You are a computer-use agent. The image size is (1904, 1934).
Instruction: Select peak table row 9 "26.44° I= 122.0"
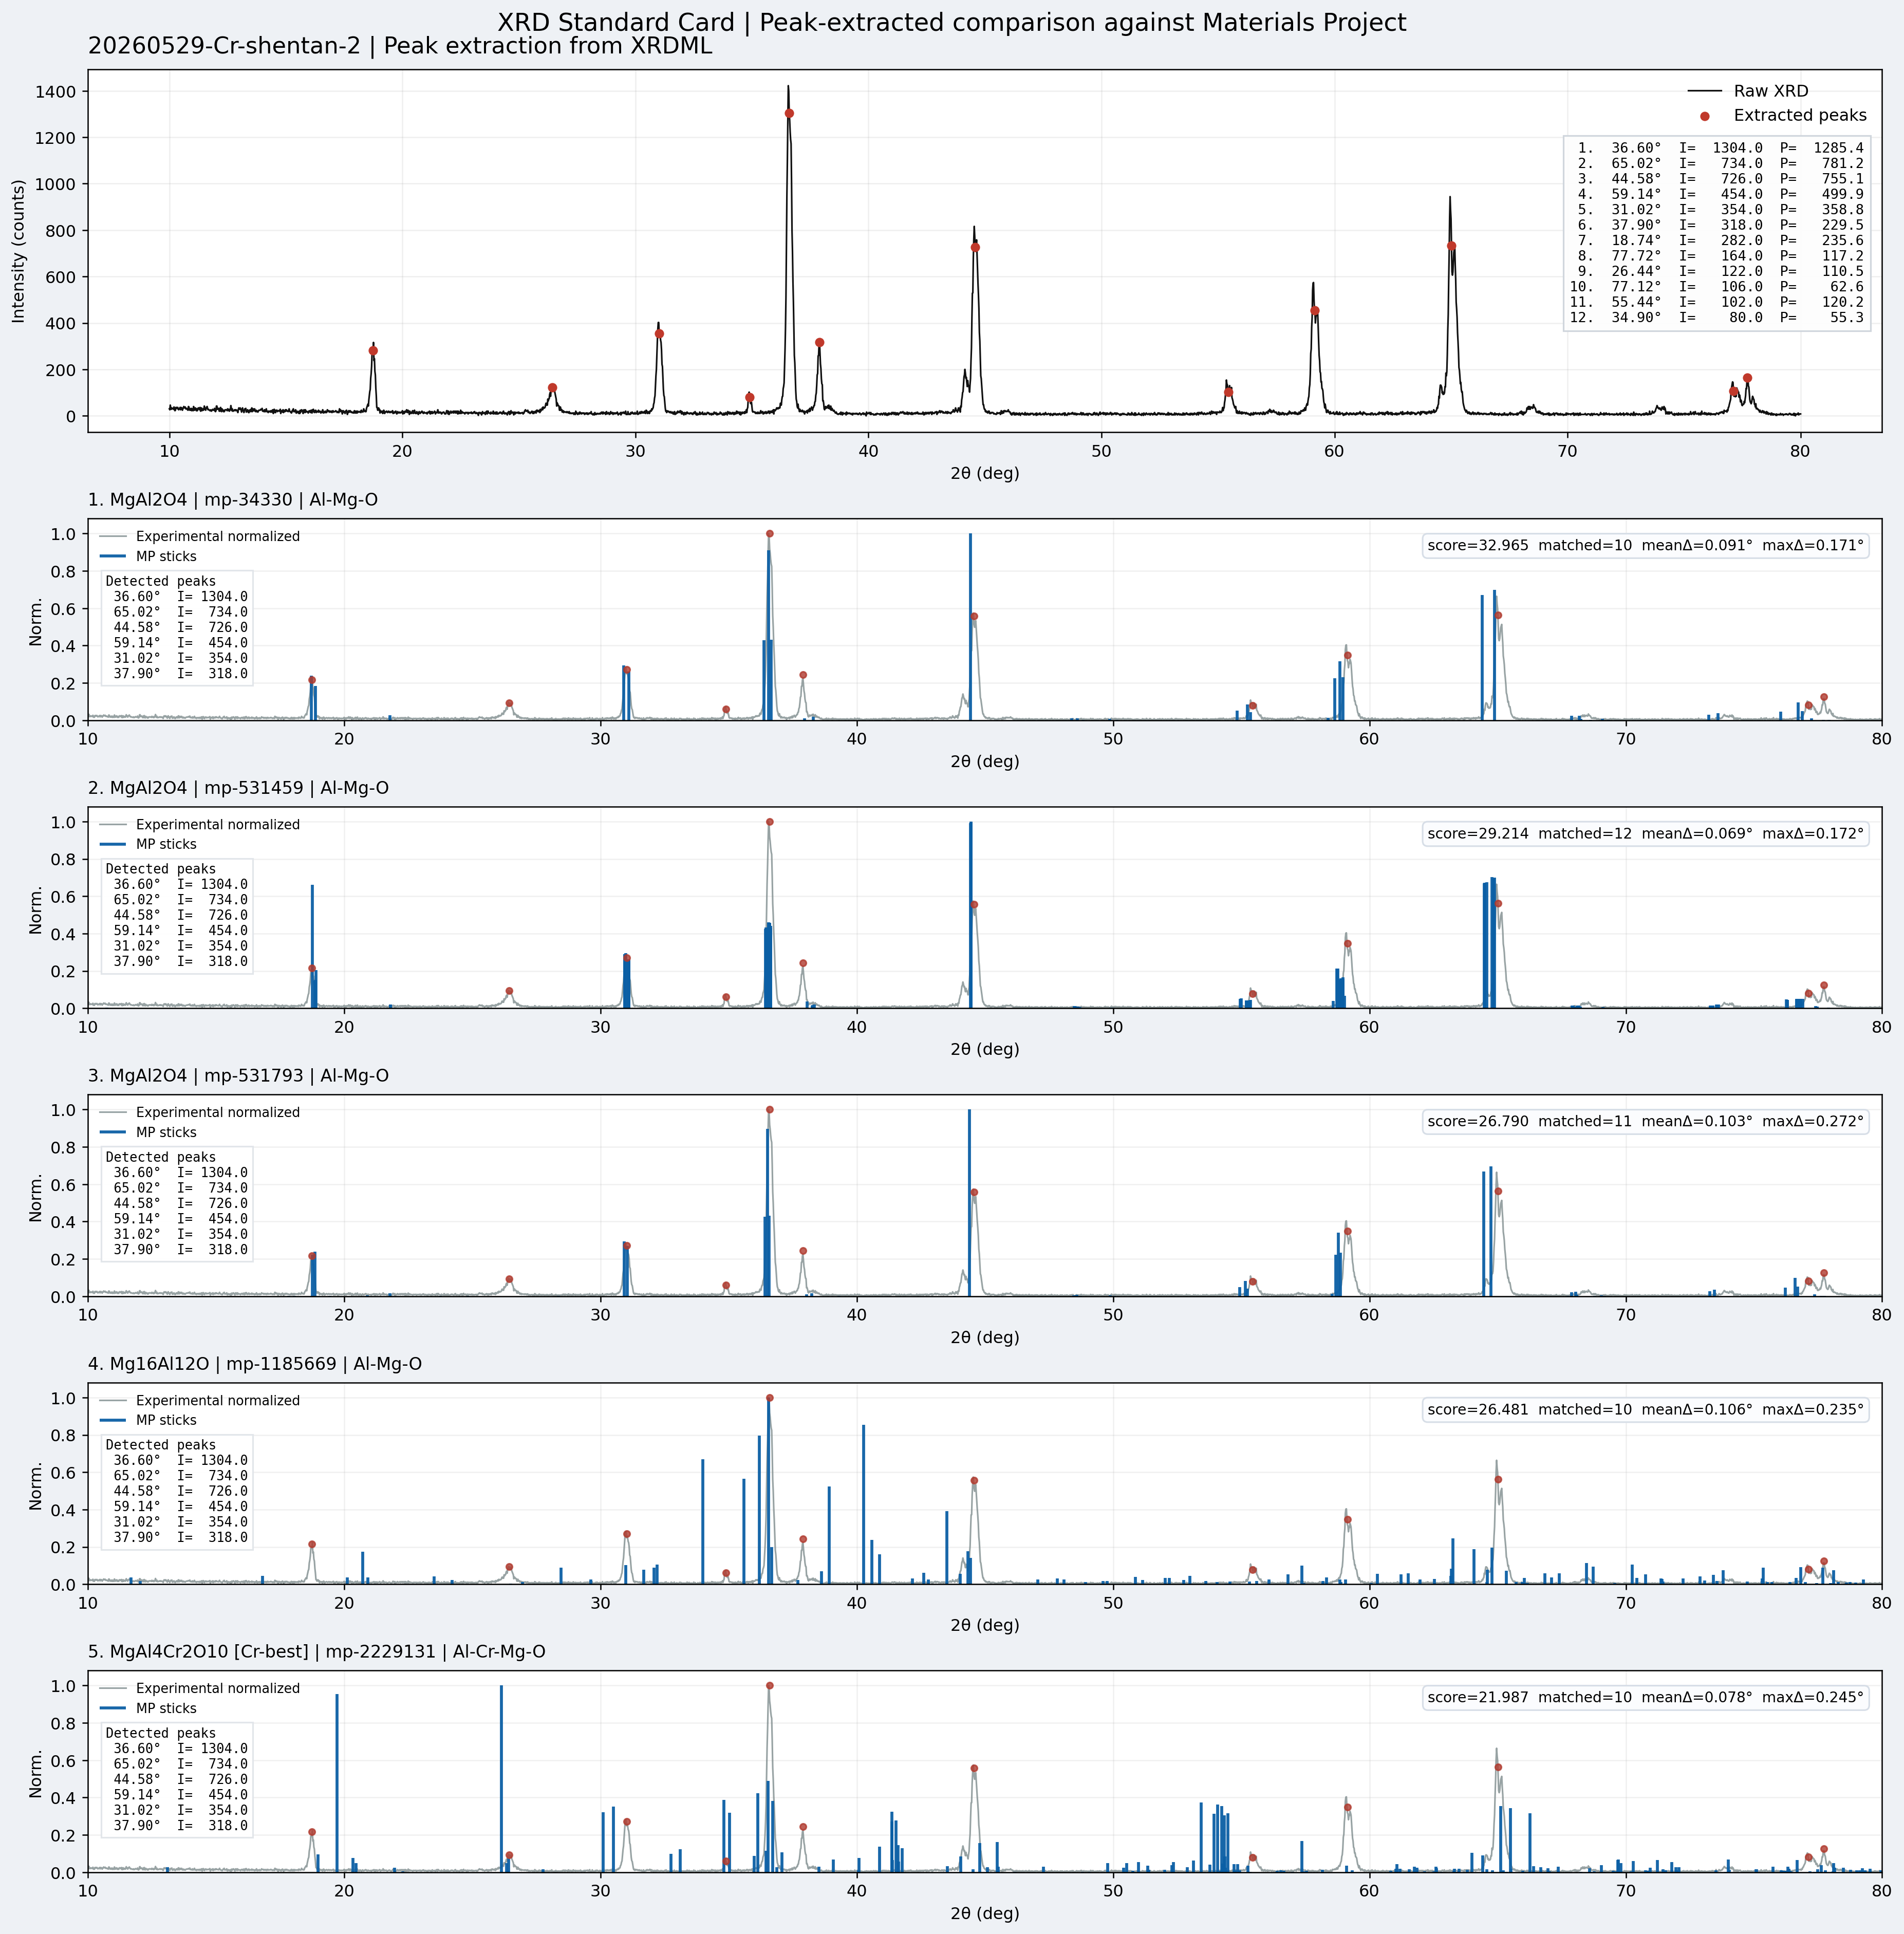click(x=1716, y=271)
